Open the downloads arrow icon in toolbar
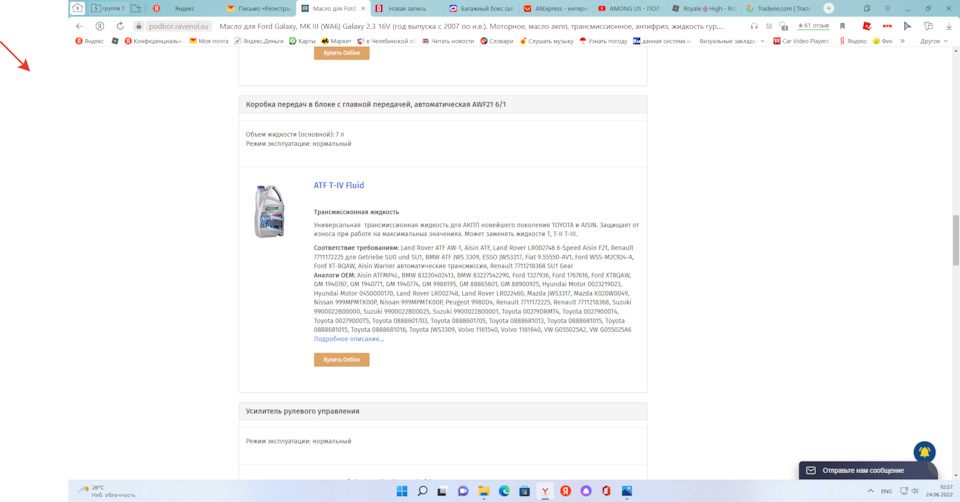The height and width of the screenshot is (502, 960). click(x=948, y=26)
